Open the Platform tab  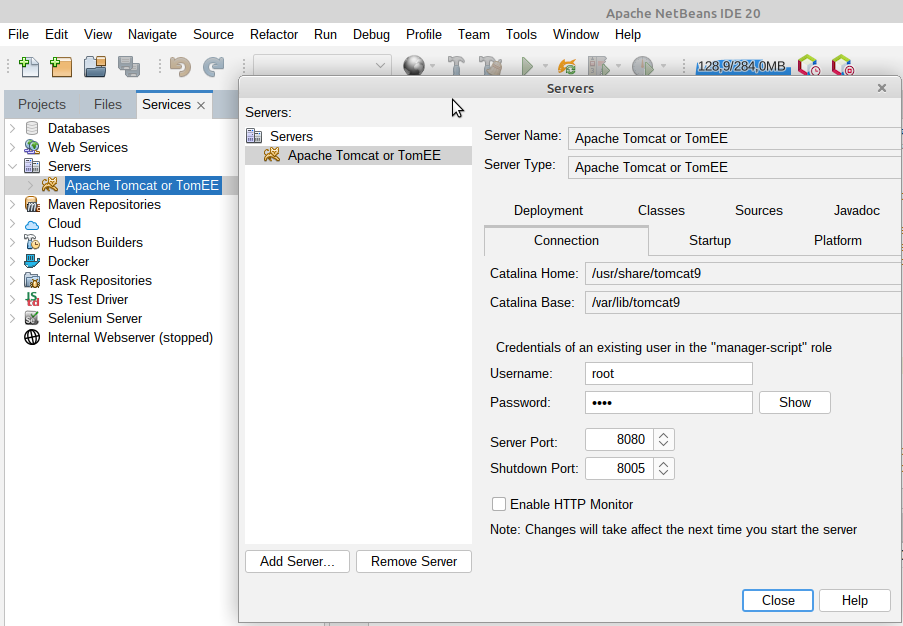837,241
